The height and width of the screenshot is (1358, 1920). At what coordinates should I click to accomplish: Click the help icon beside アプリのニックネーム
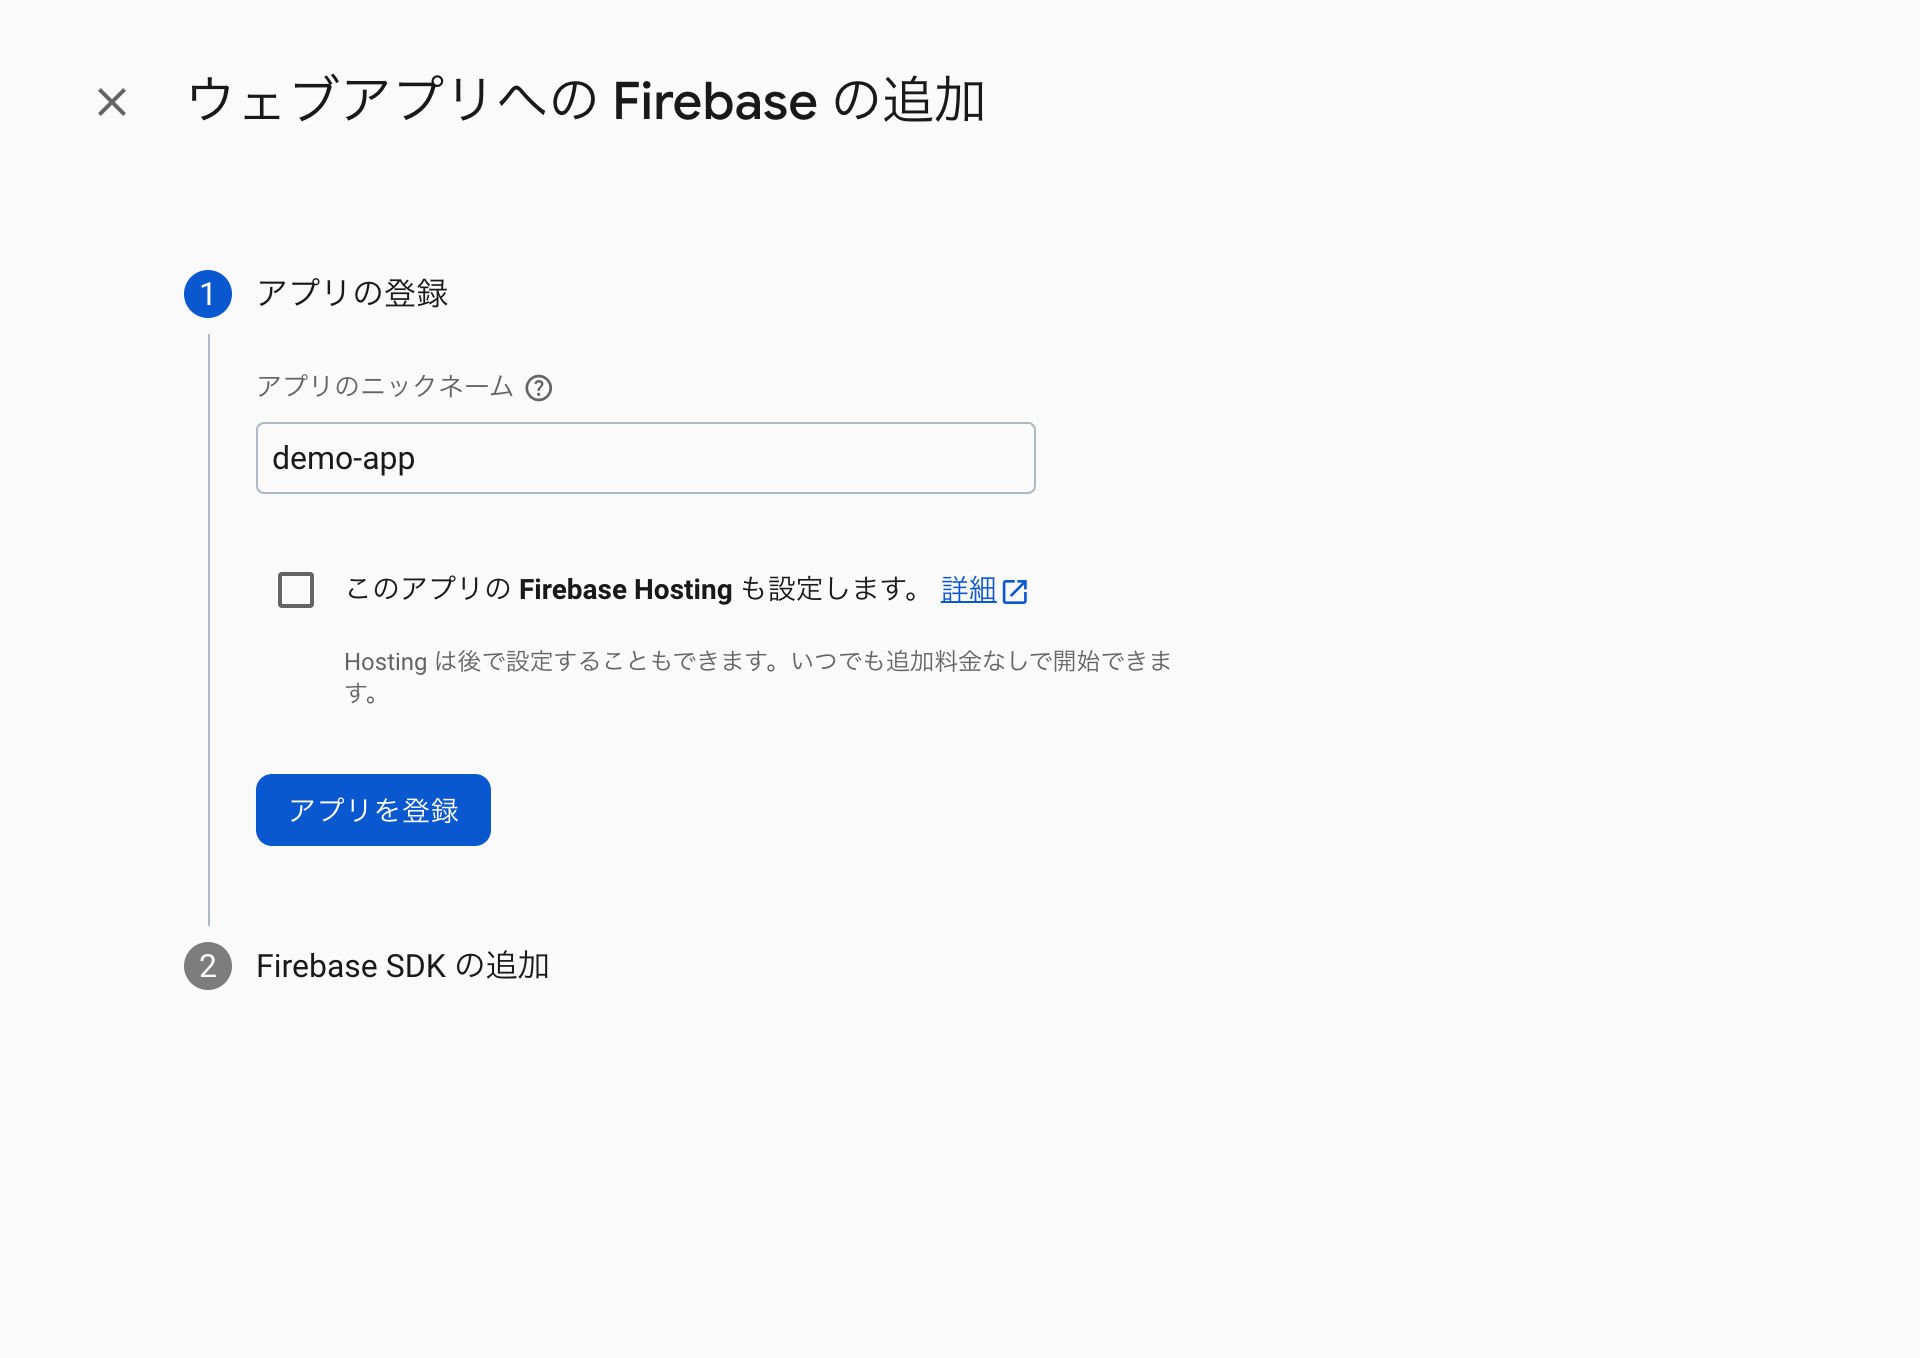pos(539,388)
